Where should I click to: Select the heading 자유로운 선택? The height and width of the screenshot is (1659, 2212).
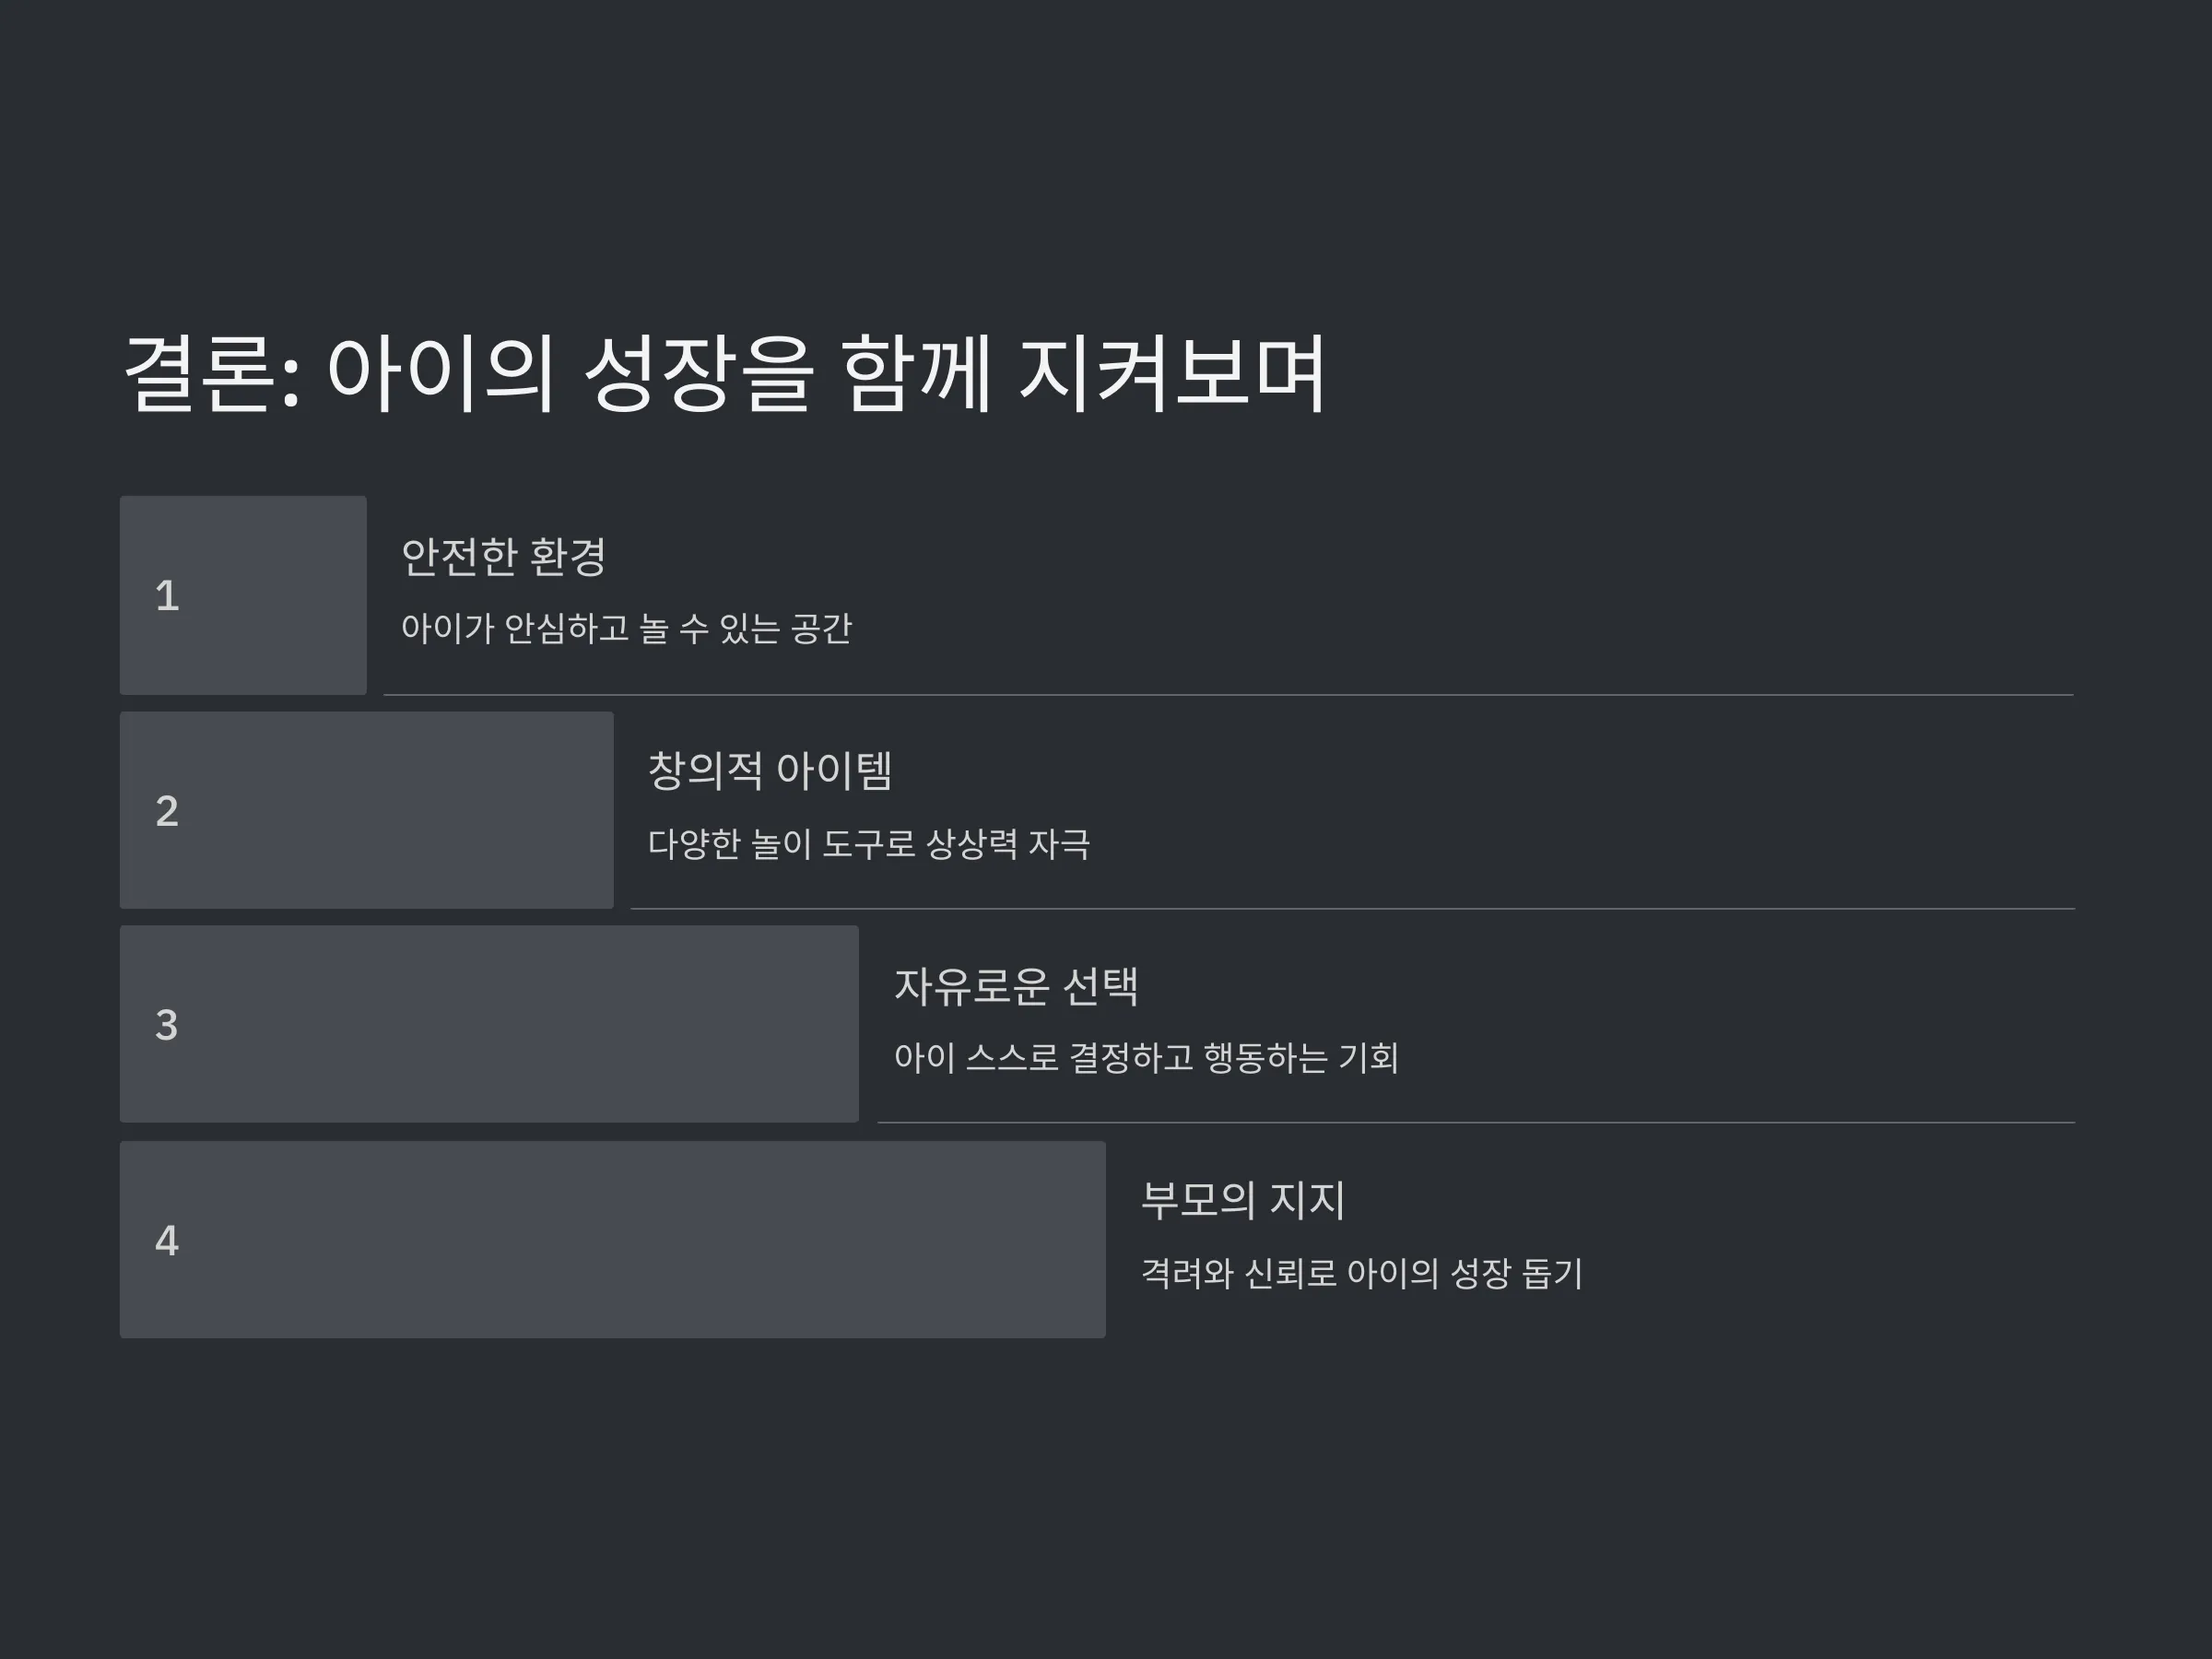(1016, 986)
